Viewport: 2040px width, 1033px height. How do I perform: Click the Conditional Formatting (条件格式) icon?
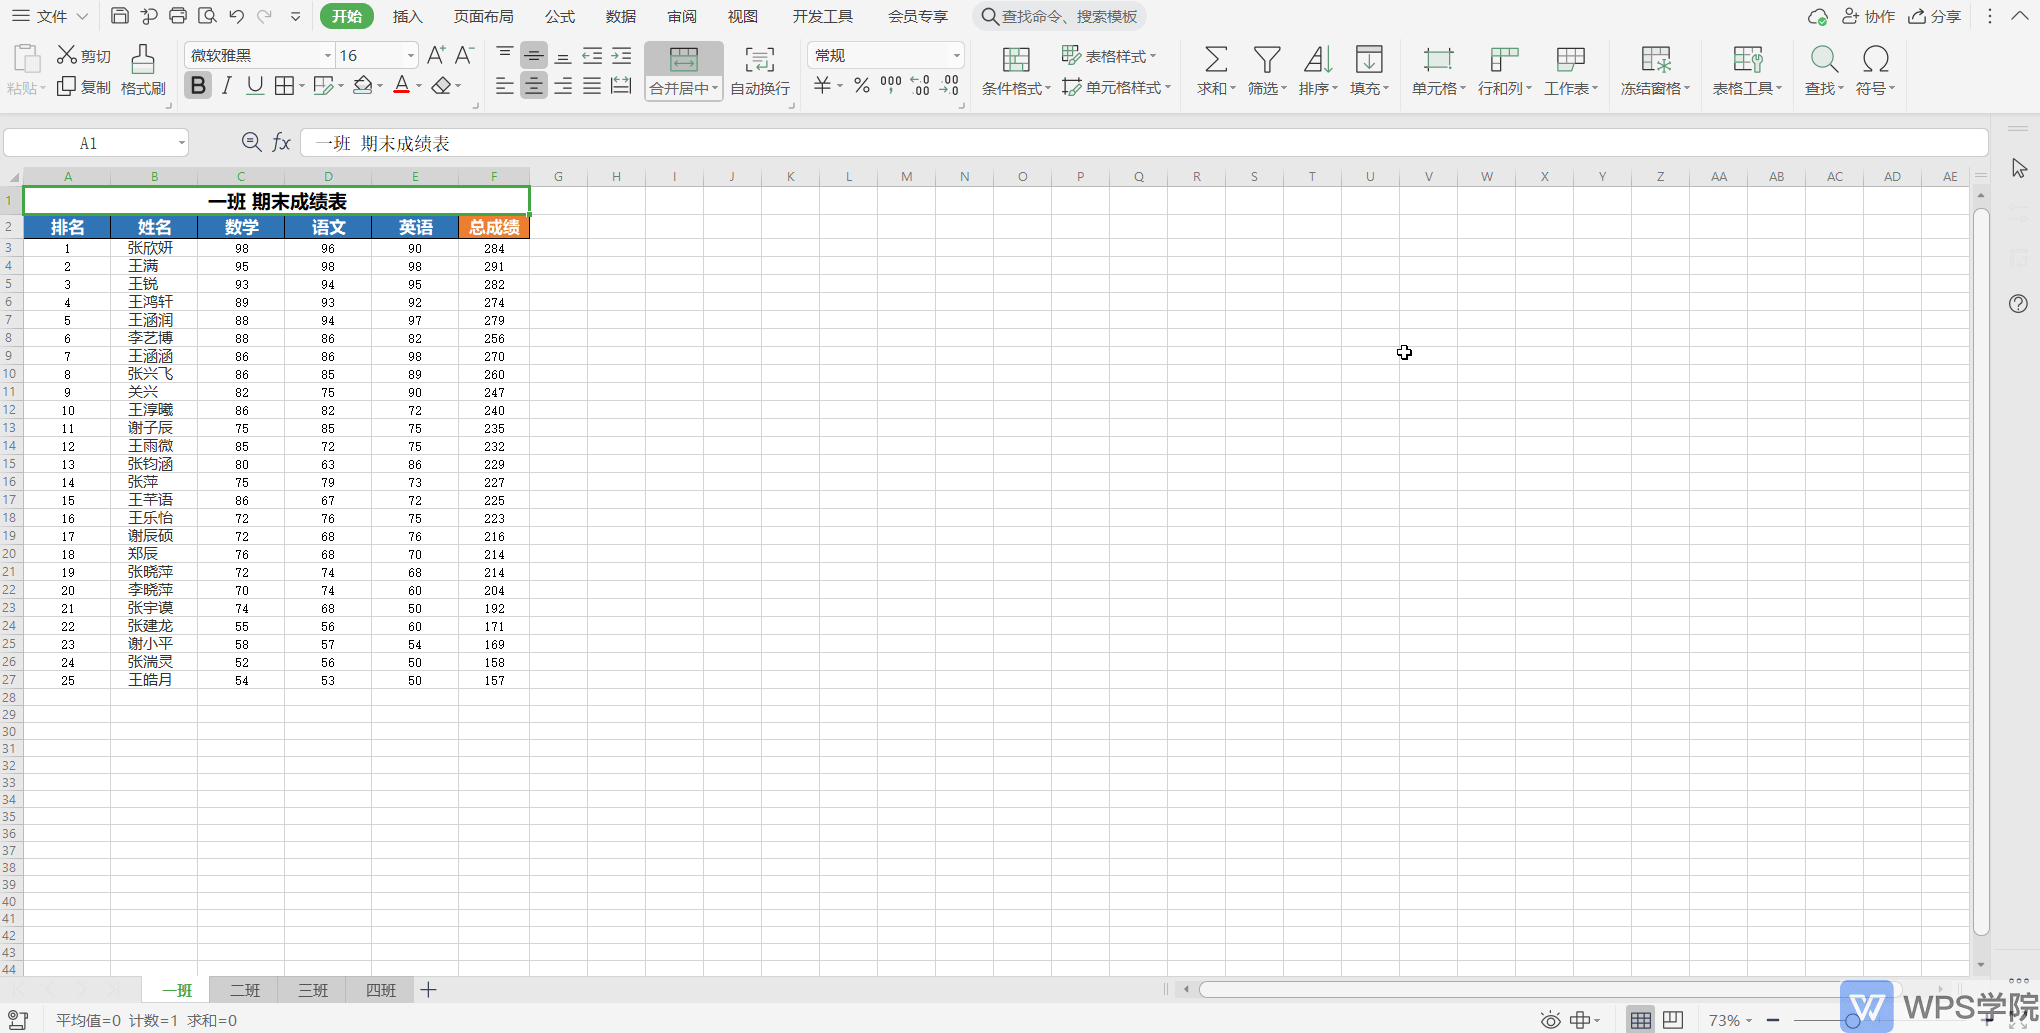1015,60
